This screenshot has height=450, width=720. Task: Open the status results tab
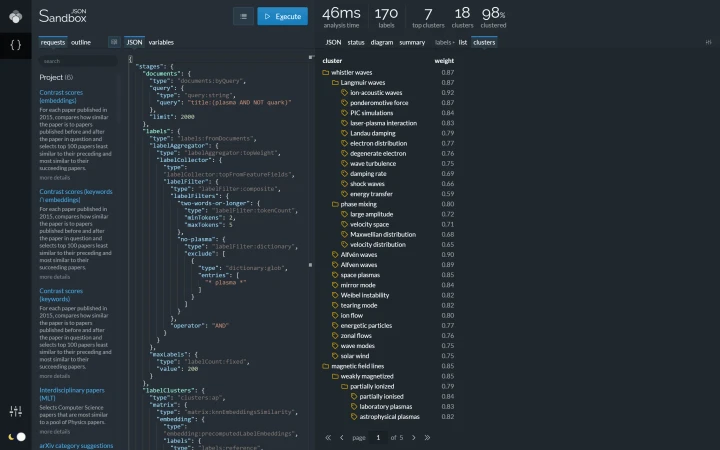(356, 42)
